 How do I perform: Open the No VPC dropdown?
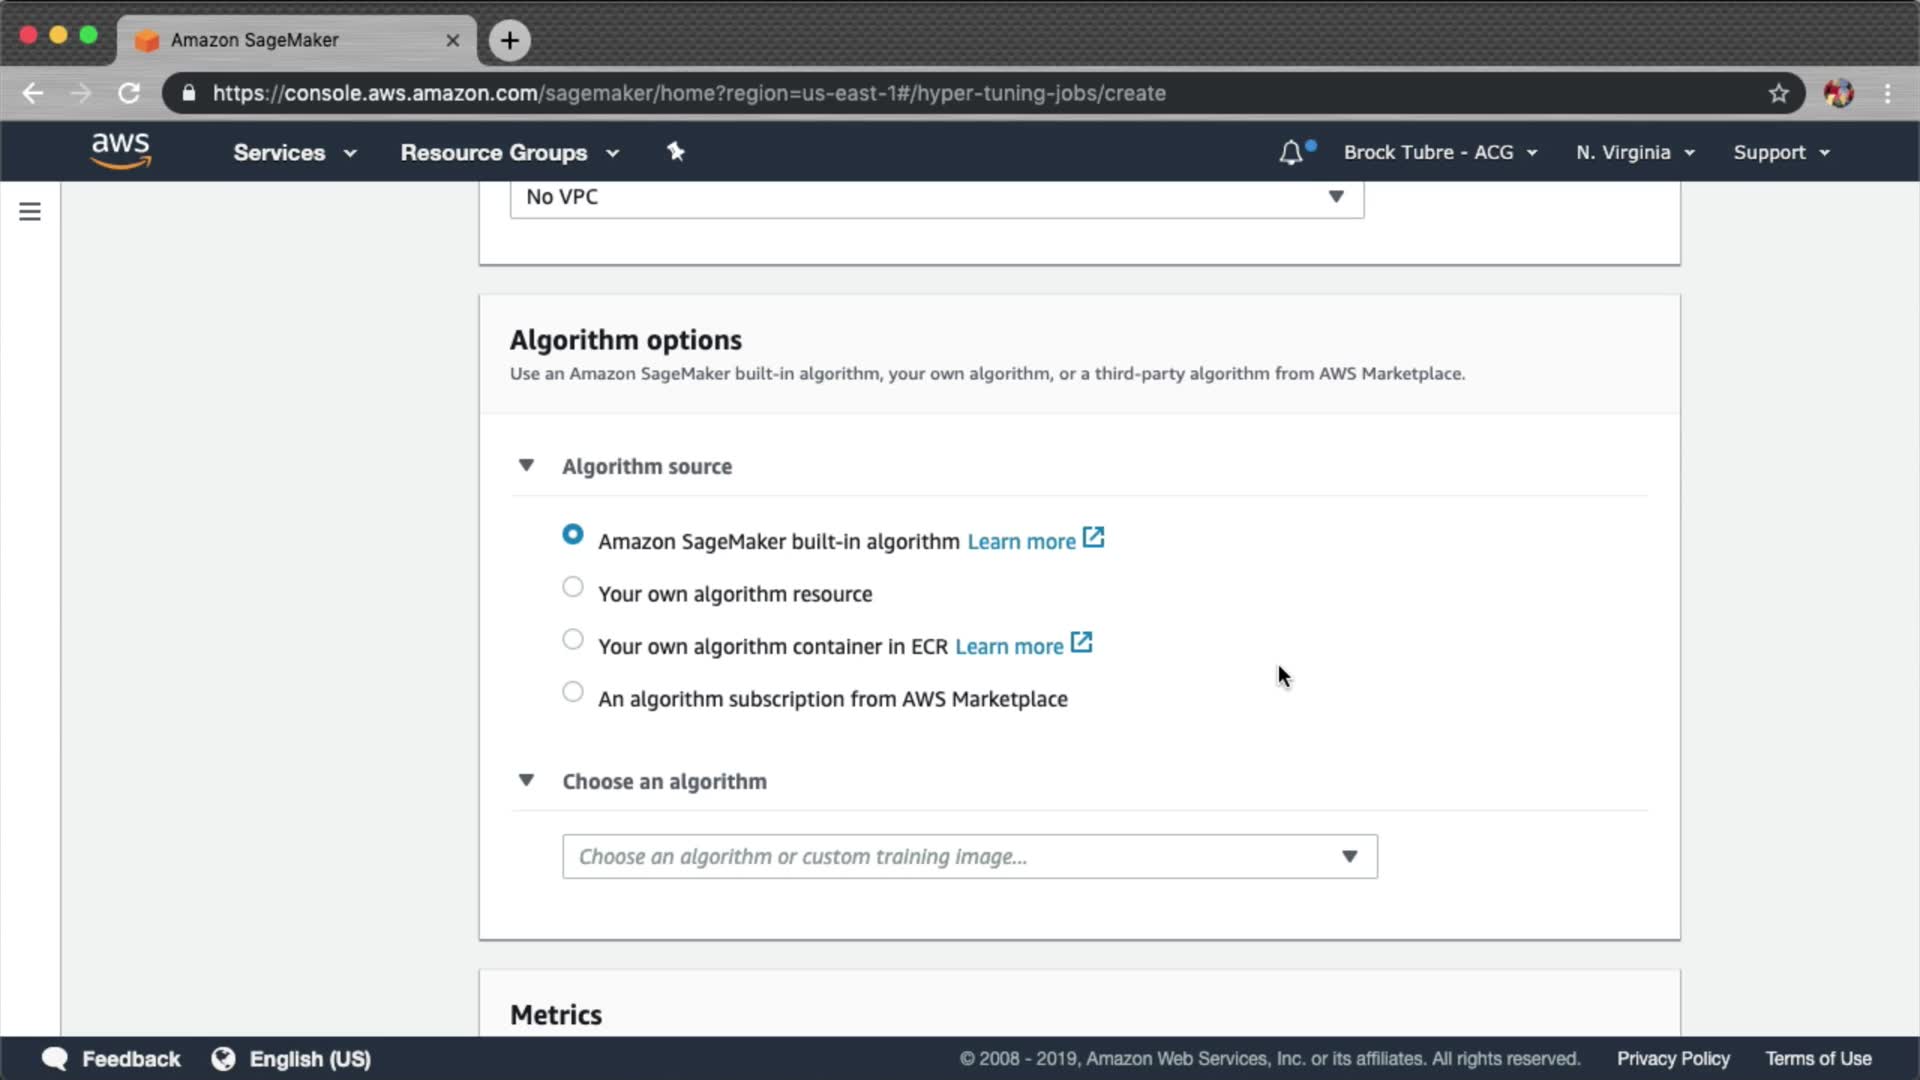point(936,197)
